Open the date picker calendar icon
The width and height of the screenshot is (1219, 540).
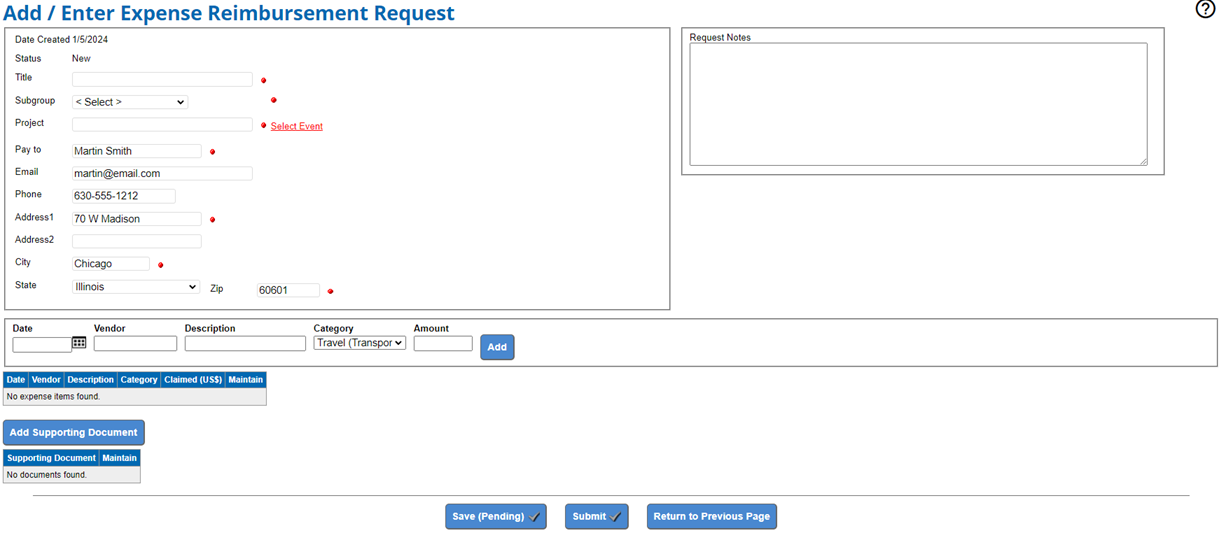click(79, 342)
